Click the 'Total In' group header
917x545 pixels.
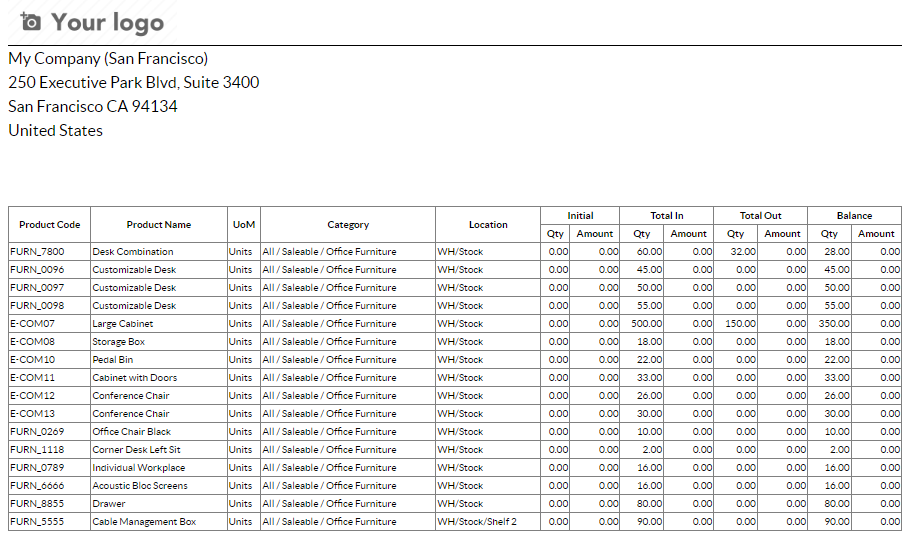667,216
